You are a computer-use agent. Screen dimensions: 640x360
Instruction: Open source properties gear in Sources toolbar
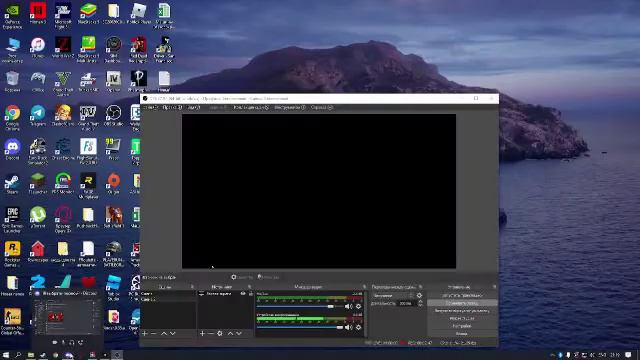pos(220,333)
